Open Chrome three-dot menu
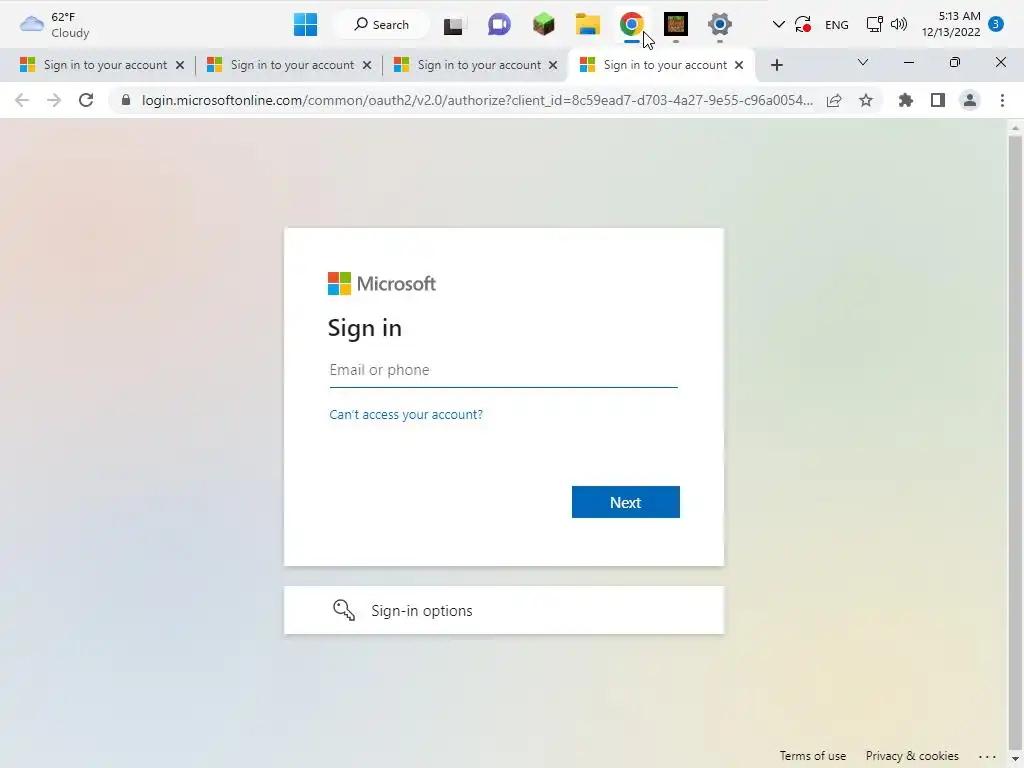Image resolution: width=1024 pixels, height=768 pixels. [1002, 101]
